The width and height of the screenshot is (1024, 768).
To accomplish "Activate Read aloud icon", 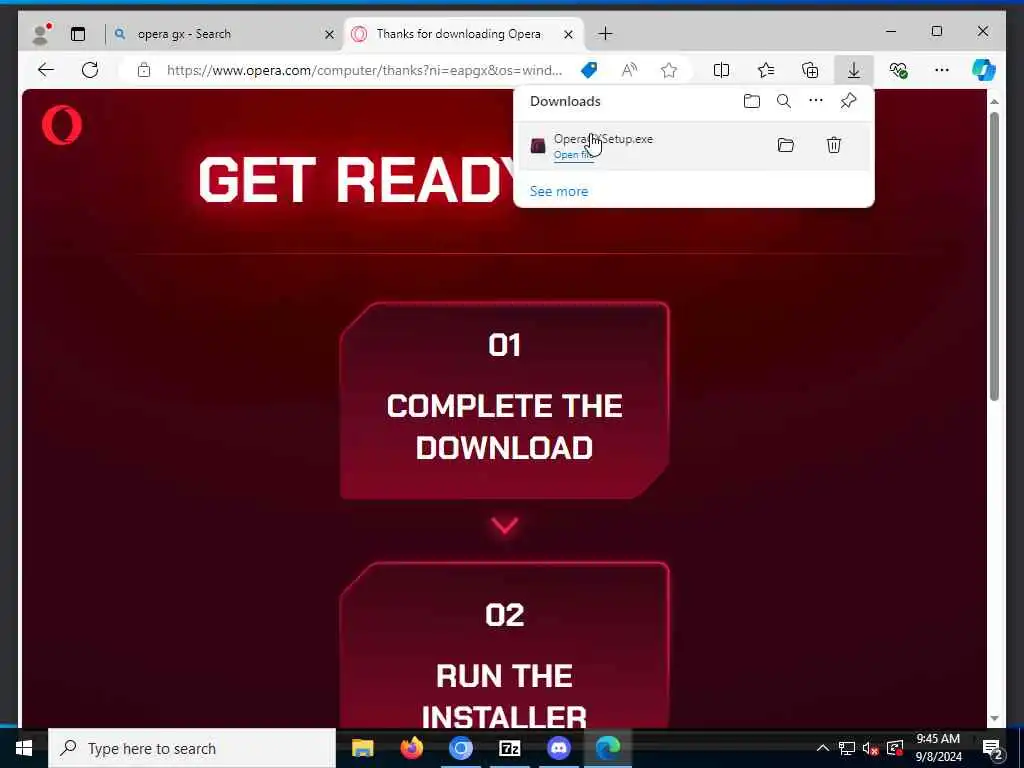I will [629, 70].
